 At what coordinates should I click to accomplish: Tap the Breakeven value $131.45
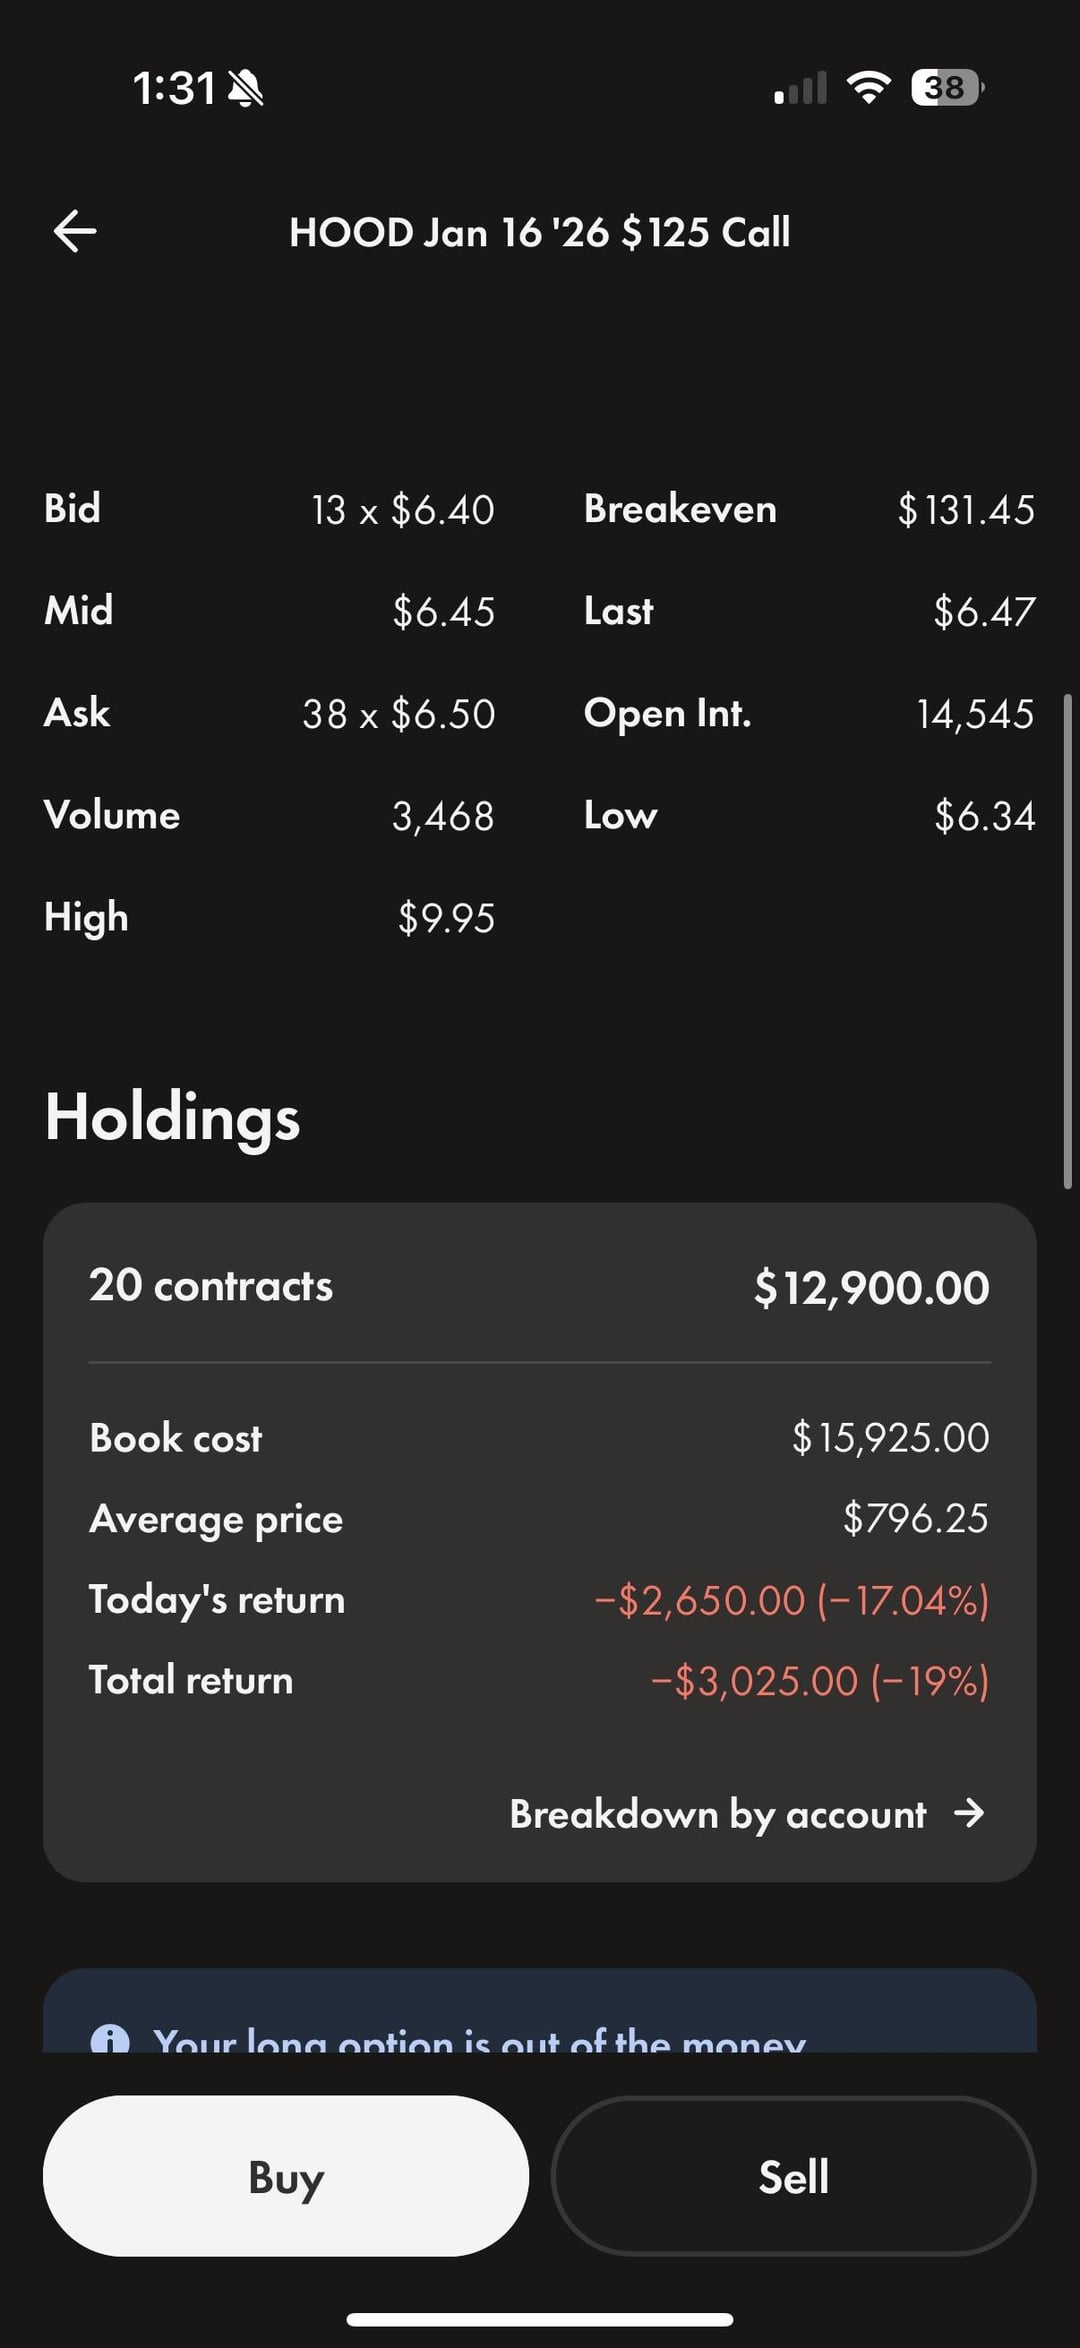tap(965, 510)
